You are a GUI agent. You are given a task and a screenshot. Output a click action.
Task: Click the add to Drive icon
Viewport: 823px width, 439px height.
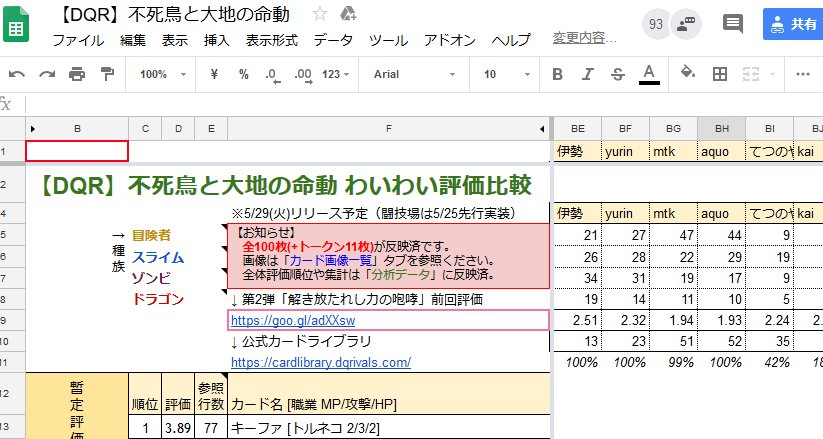pos(348,14)
